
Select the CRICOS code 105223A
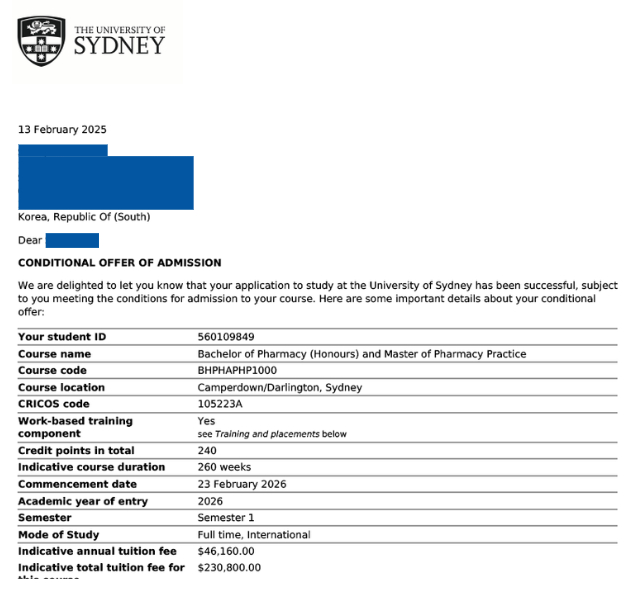[x=220, y=404]
